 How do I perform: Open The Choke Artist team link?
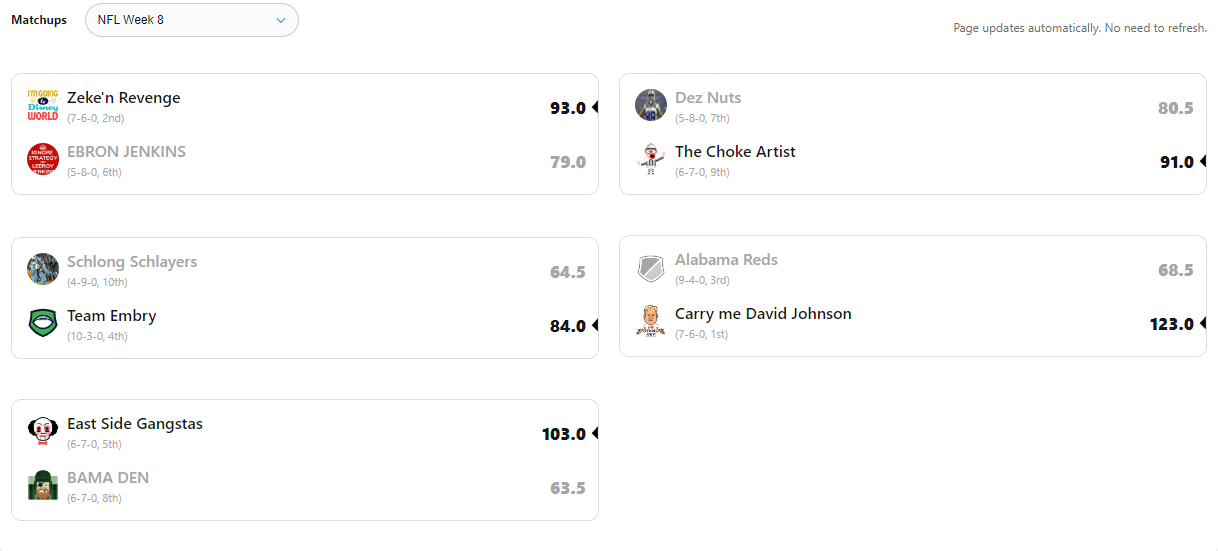pyautogui.click(x=735, y=152)
